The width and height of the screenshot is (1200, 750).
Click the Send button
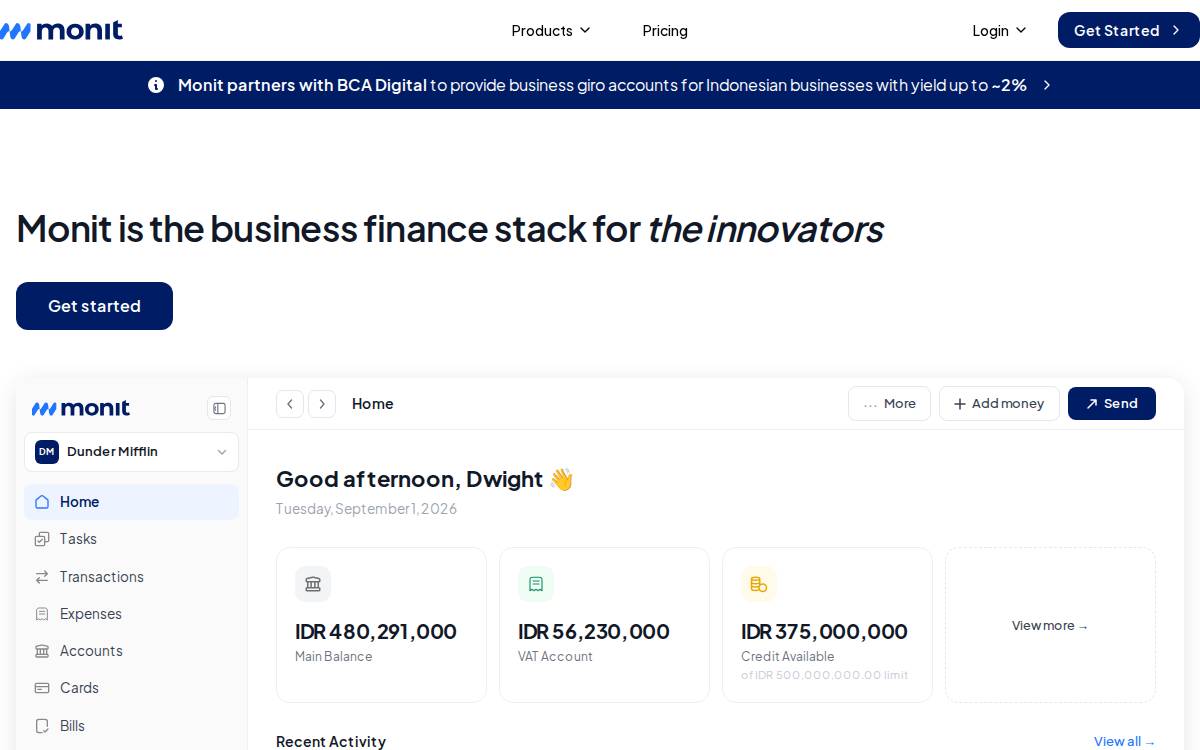[x=1112, y=404]
